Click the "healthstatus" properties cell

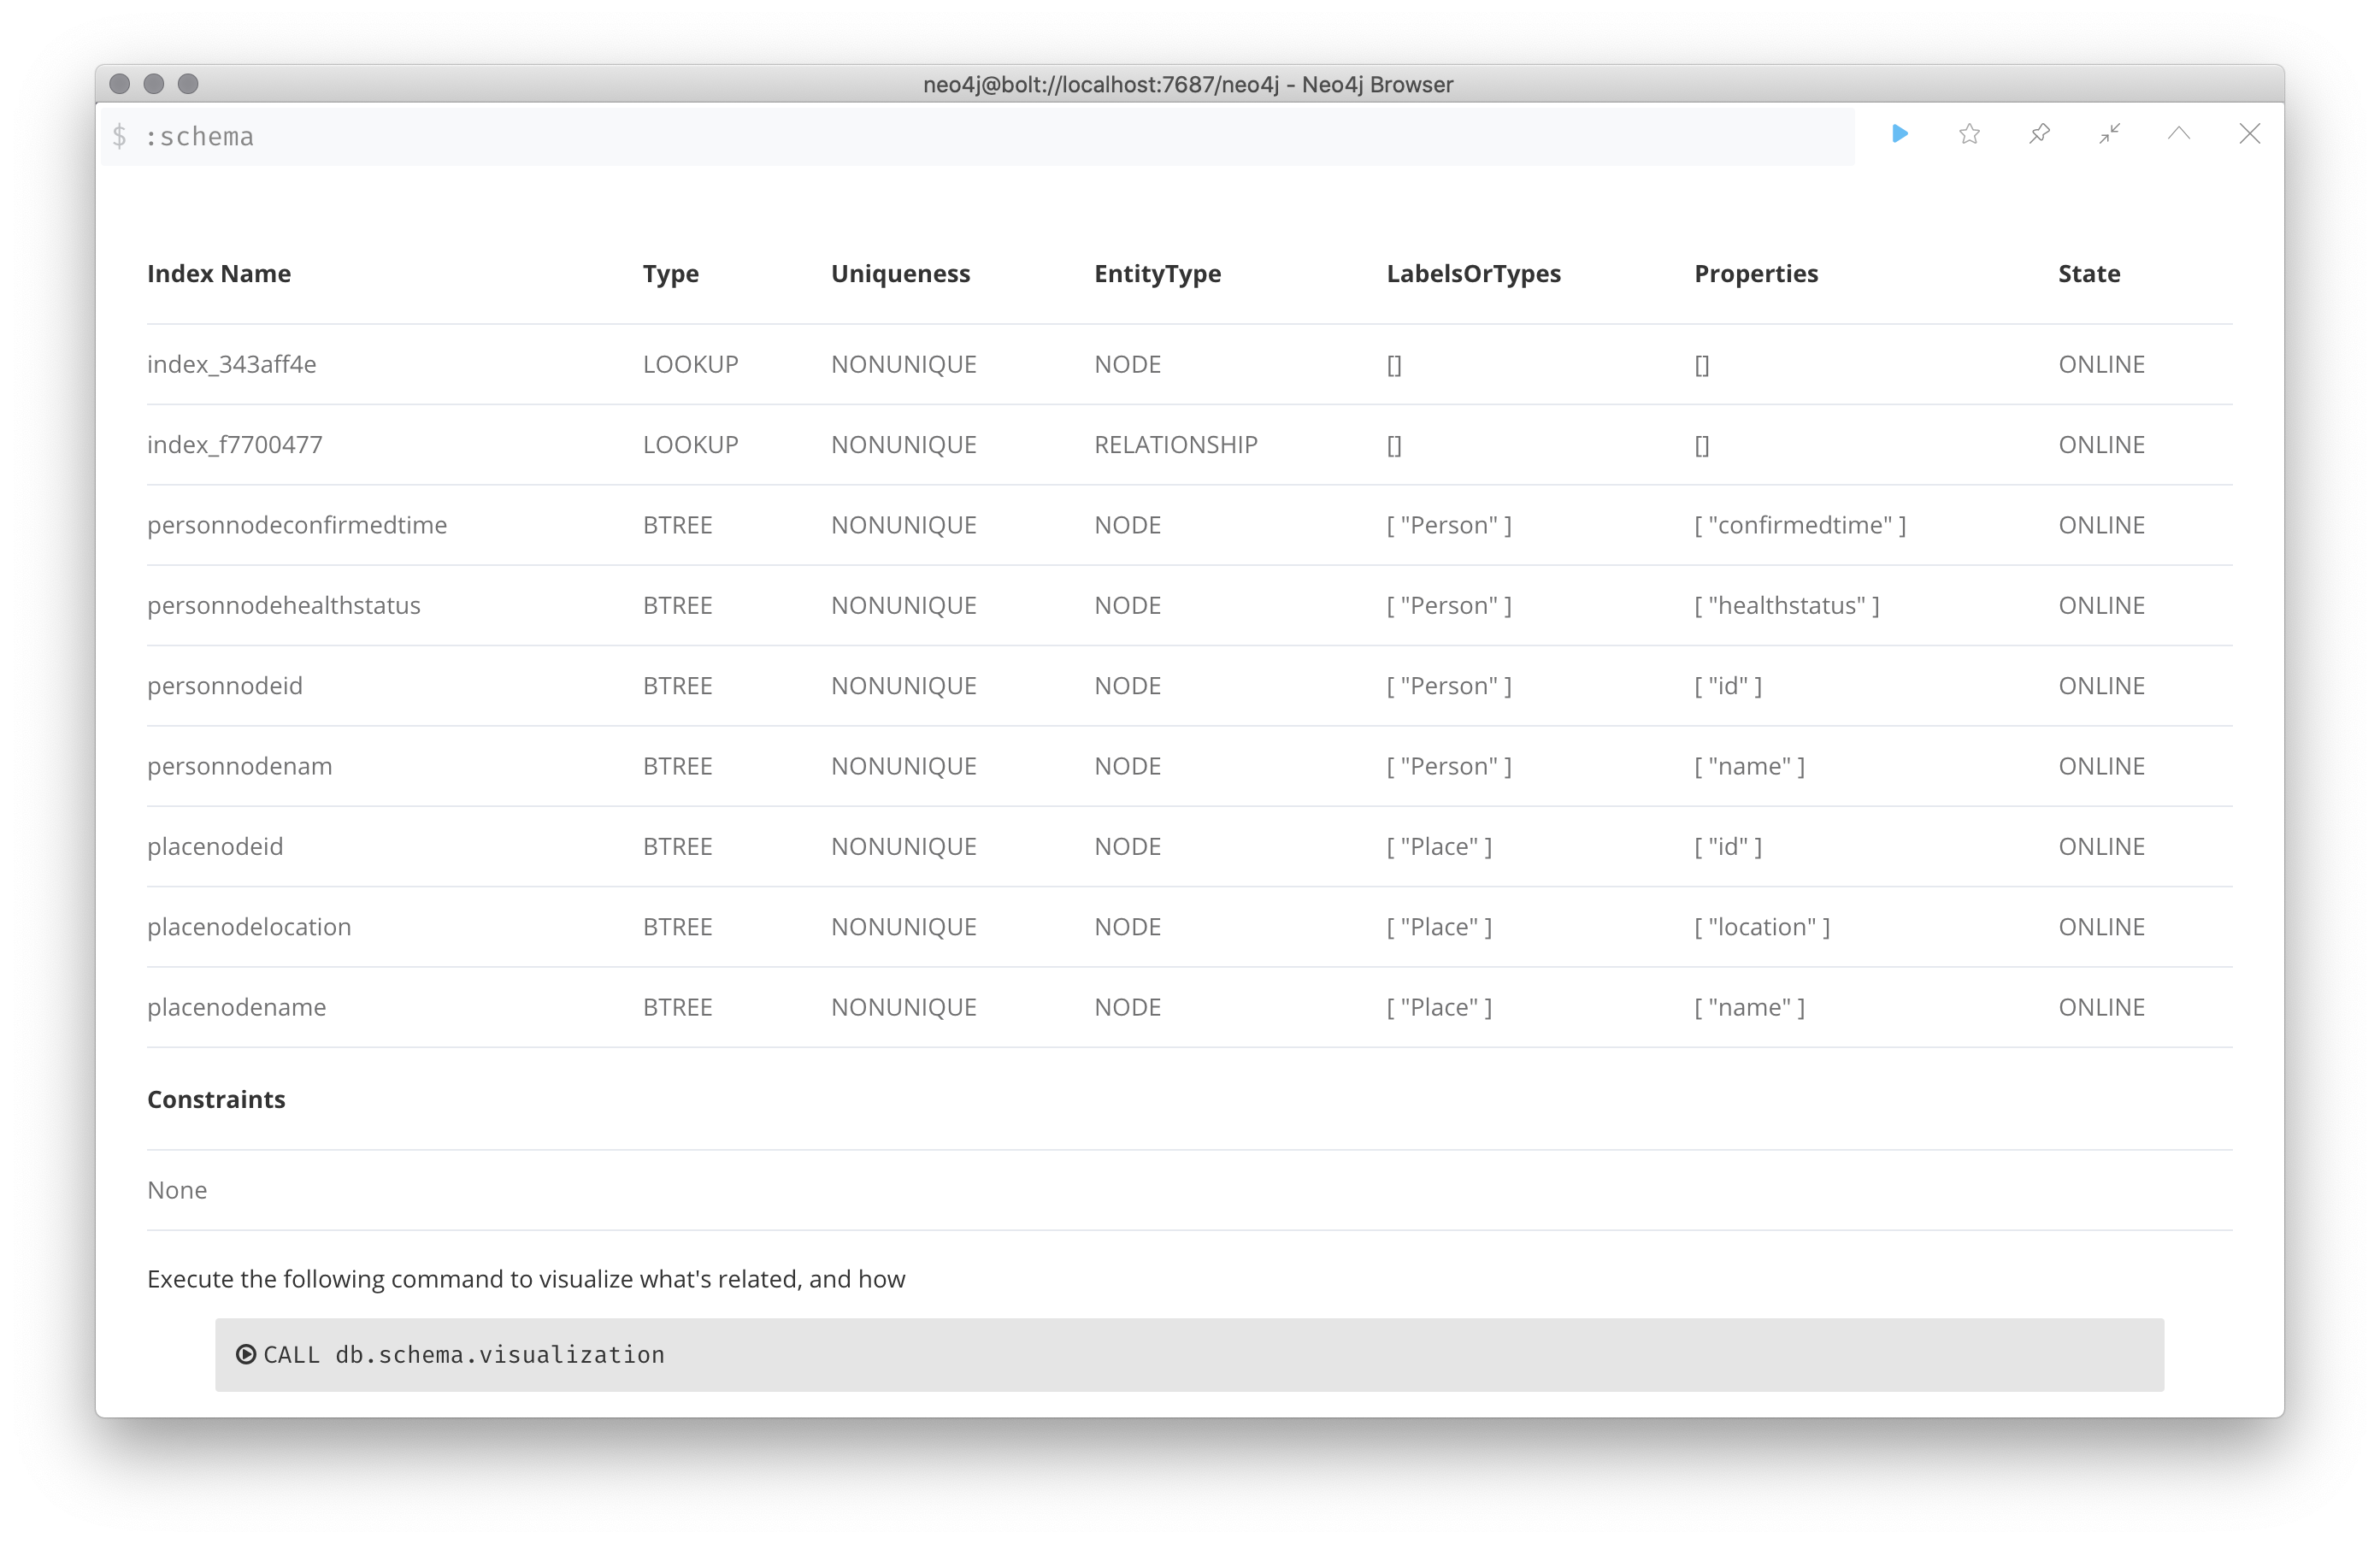pyautogui.click(x=1786, y=606)
